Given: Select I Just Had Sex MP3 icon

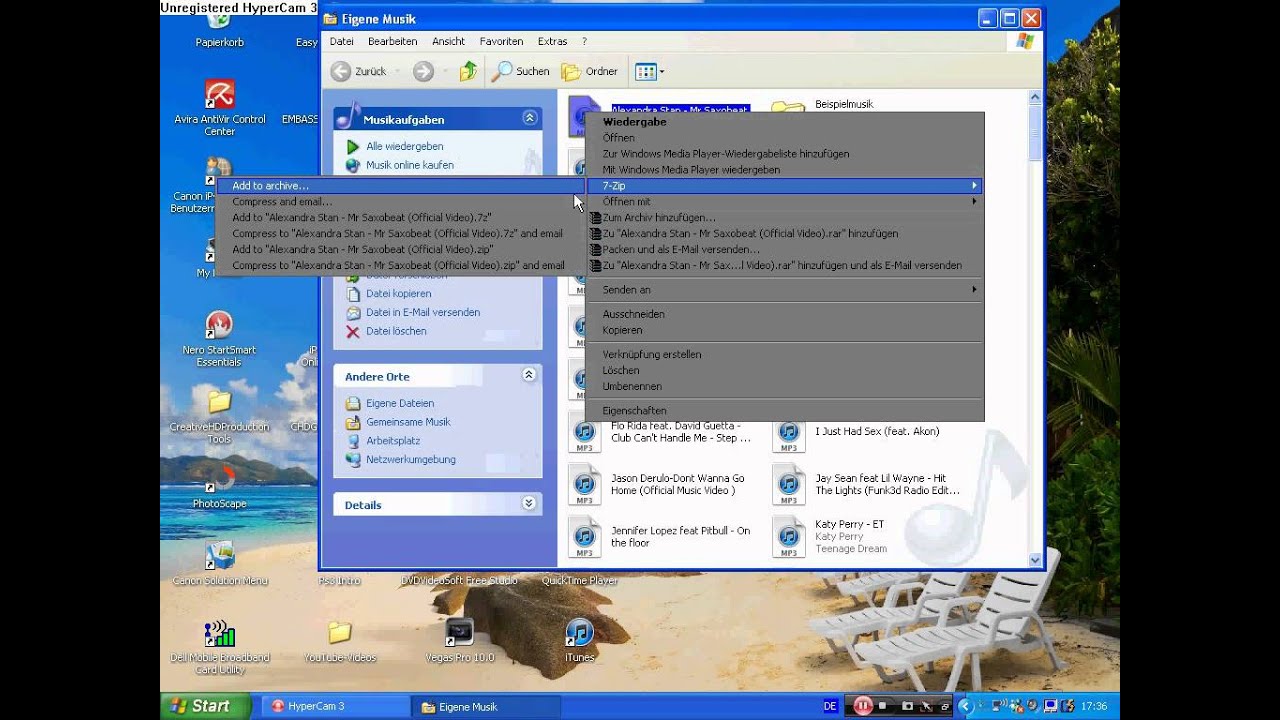Looking at the screenshot, I should pos(789,434).
